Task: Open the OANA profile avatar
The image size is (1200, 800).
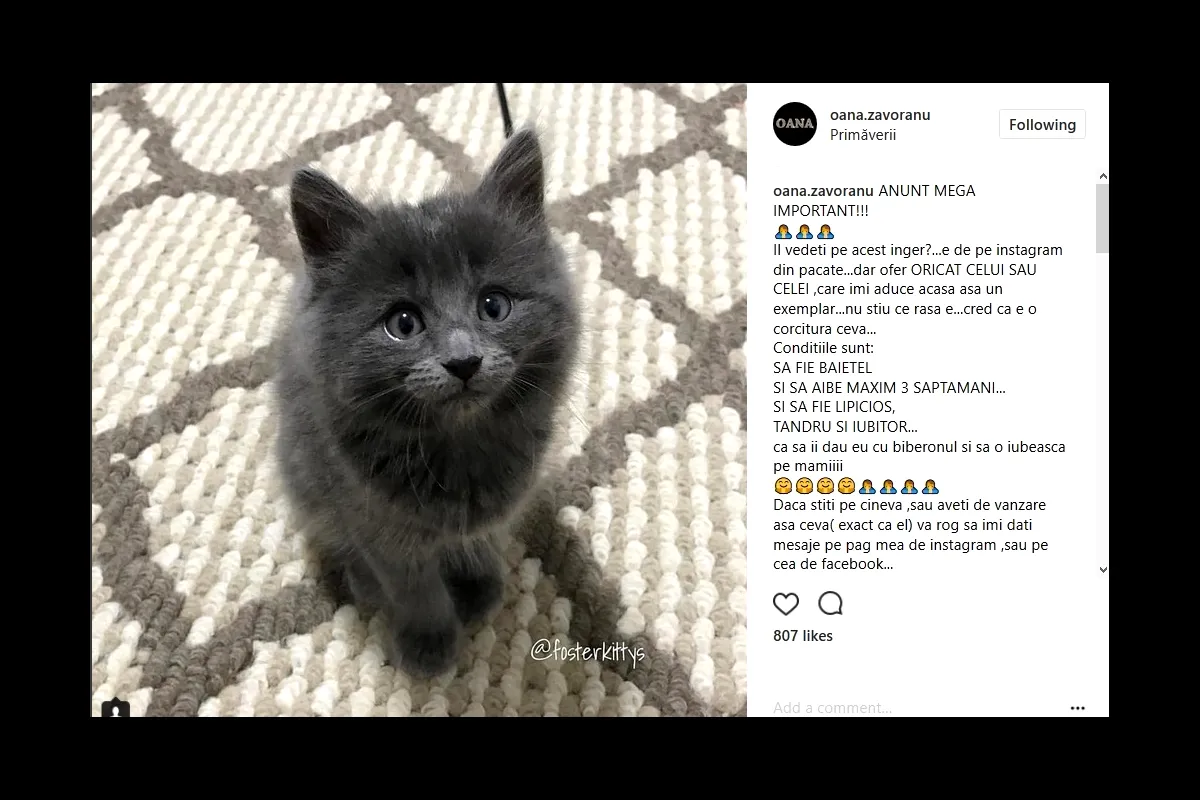Action: tap(795, 124)
